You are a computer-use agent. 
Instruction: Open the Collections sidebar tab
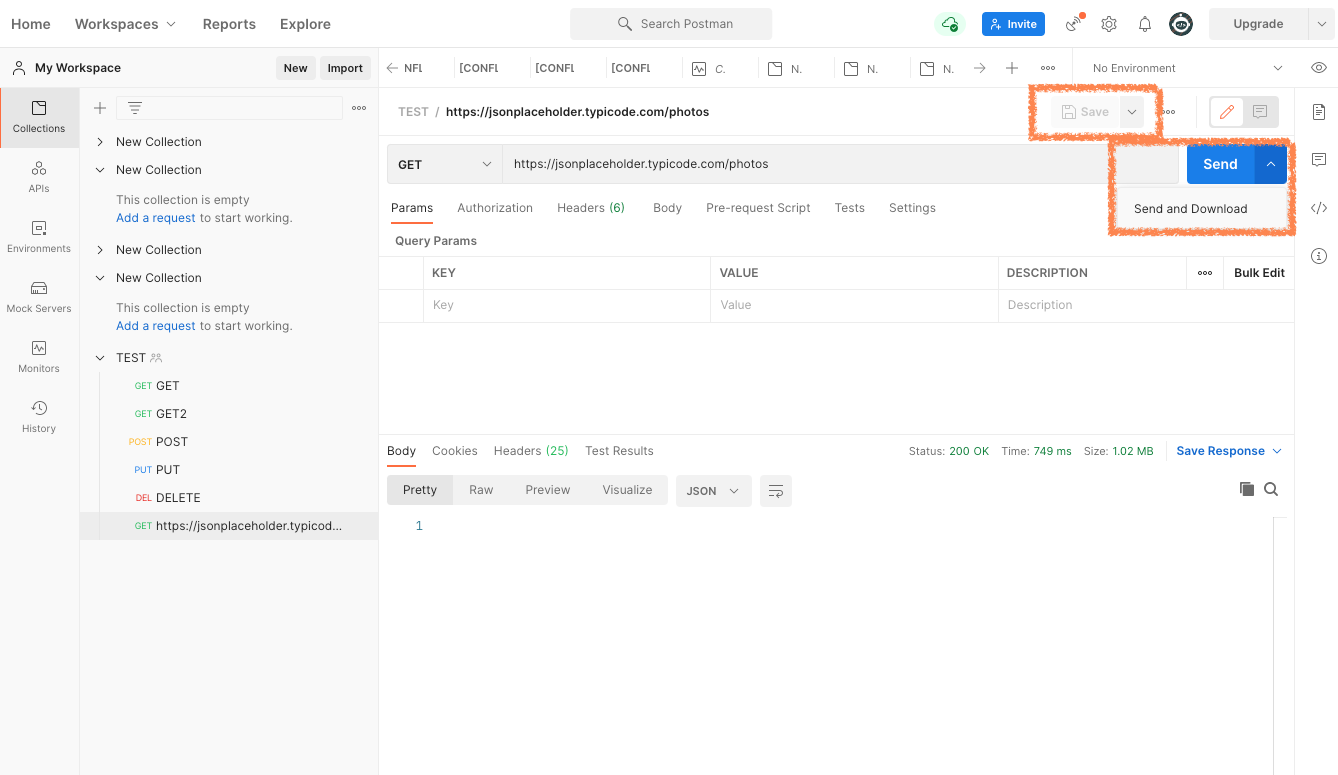coord(39,117)
